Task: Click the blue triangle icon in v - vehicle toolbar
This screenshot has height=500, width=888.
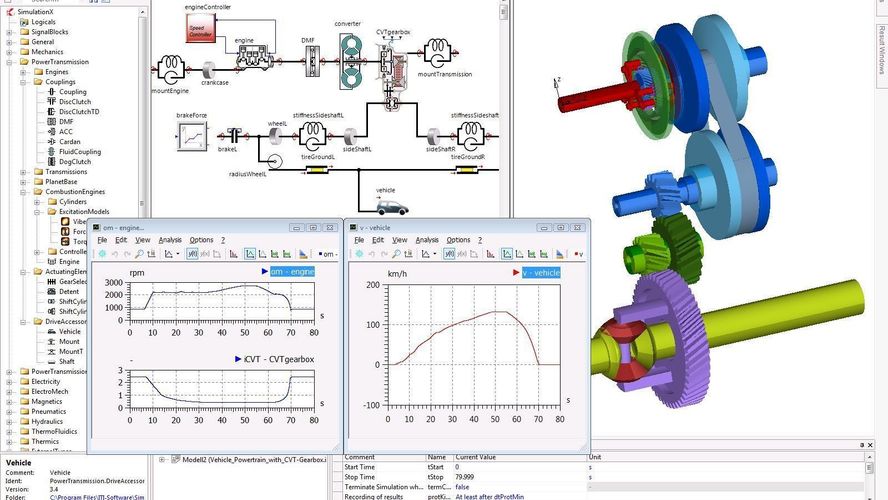Action: (x=560, y=254)
